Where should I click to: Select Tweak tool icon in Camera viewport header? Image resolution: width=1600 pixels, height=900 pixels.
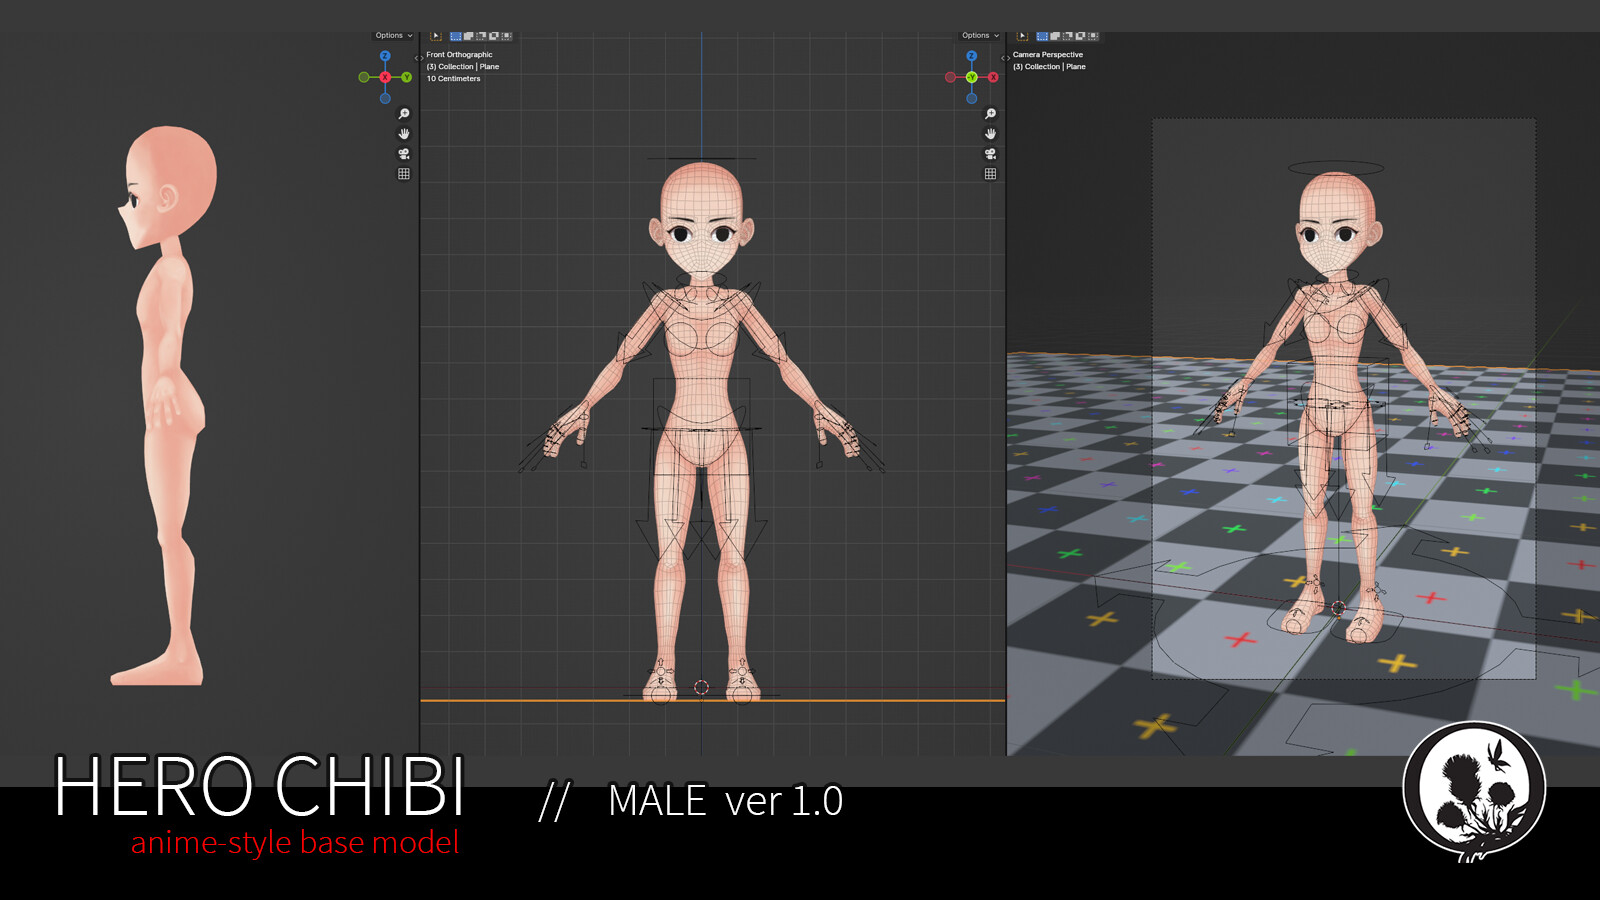[x=1023, y=36]
